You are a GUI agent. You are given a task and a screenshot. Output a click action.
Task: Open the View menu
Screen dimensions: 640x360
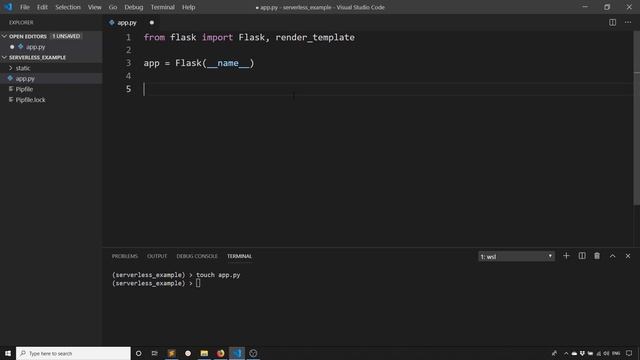95,7
